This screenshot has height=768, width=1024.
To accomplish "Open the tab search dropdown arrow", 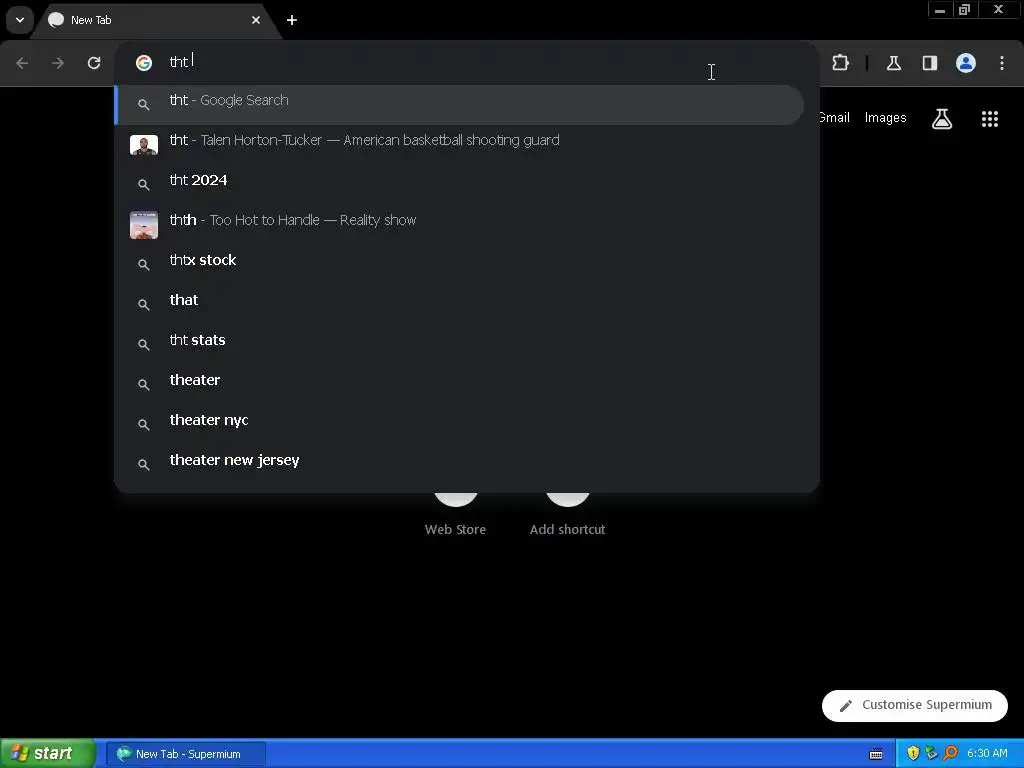I will (20, 20).
